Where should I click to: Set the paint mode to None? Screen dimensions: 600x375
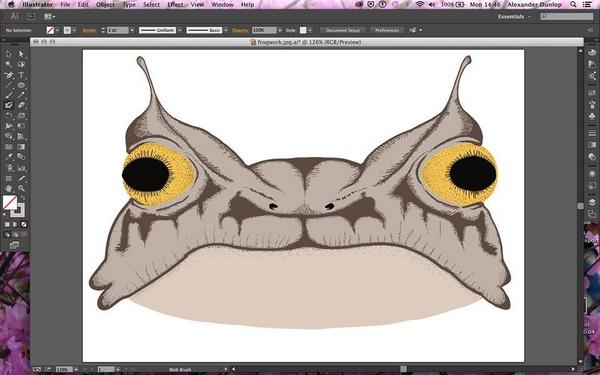24,225
